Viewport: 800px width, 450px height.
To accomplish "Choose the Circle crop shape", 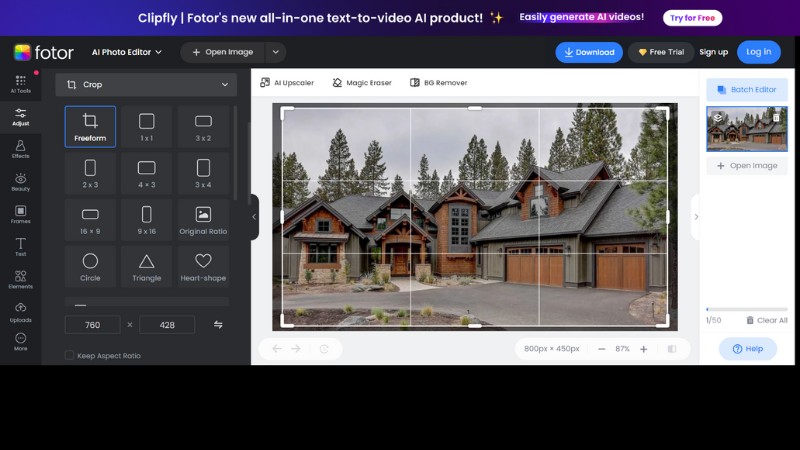I will tap(90, 267).
